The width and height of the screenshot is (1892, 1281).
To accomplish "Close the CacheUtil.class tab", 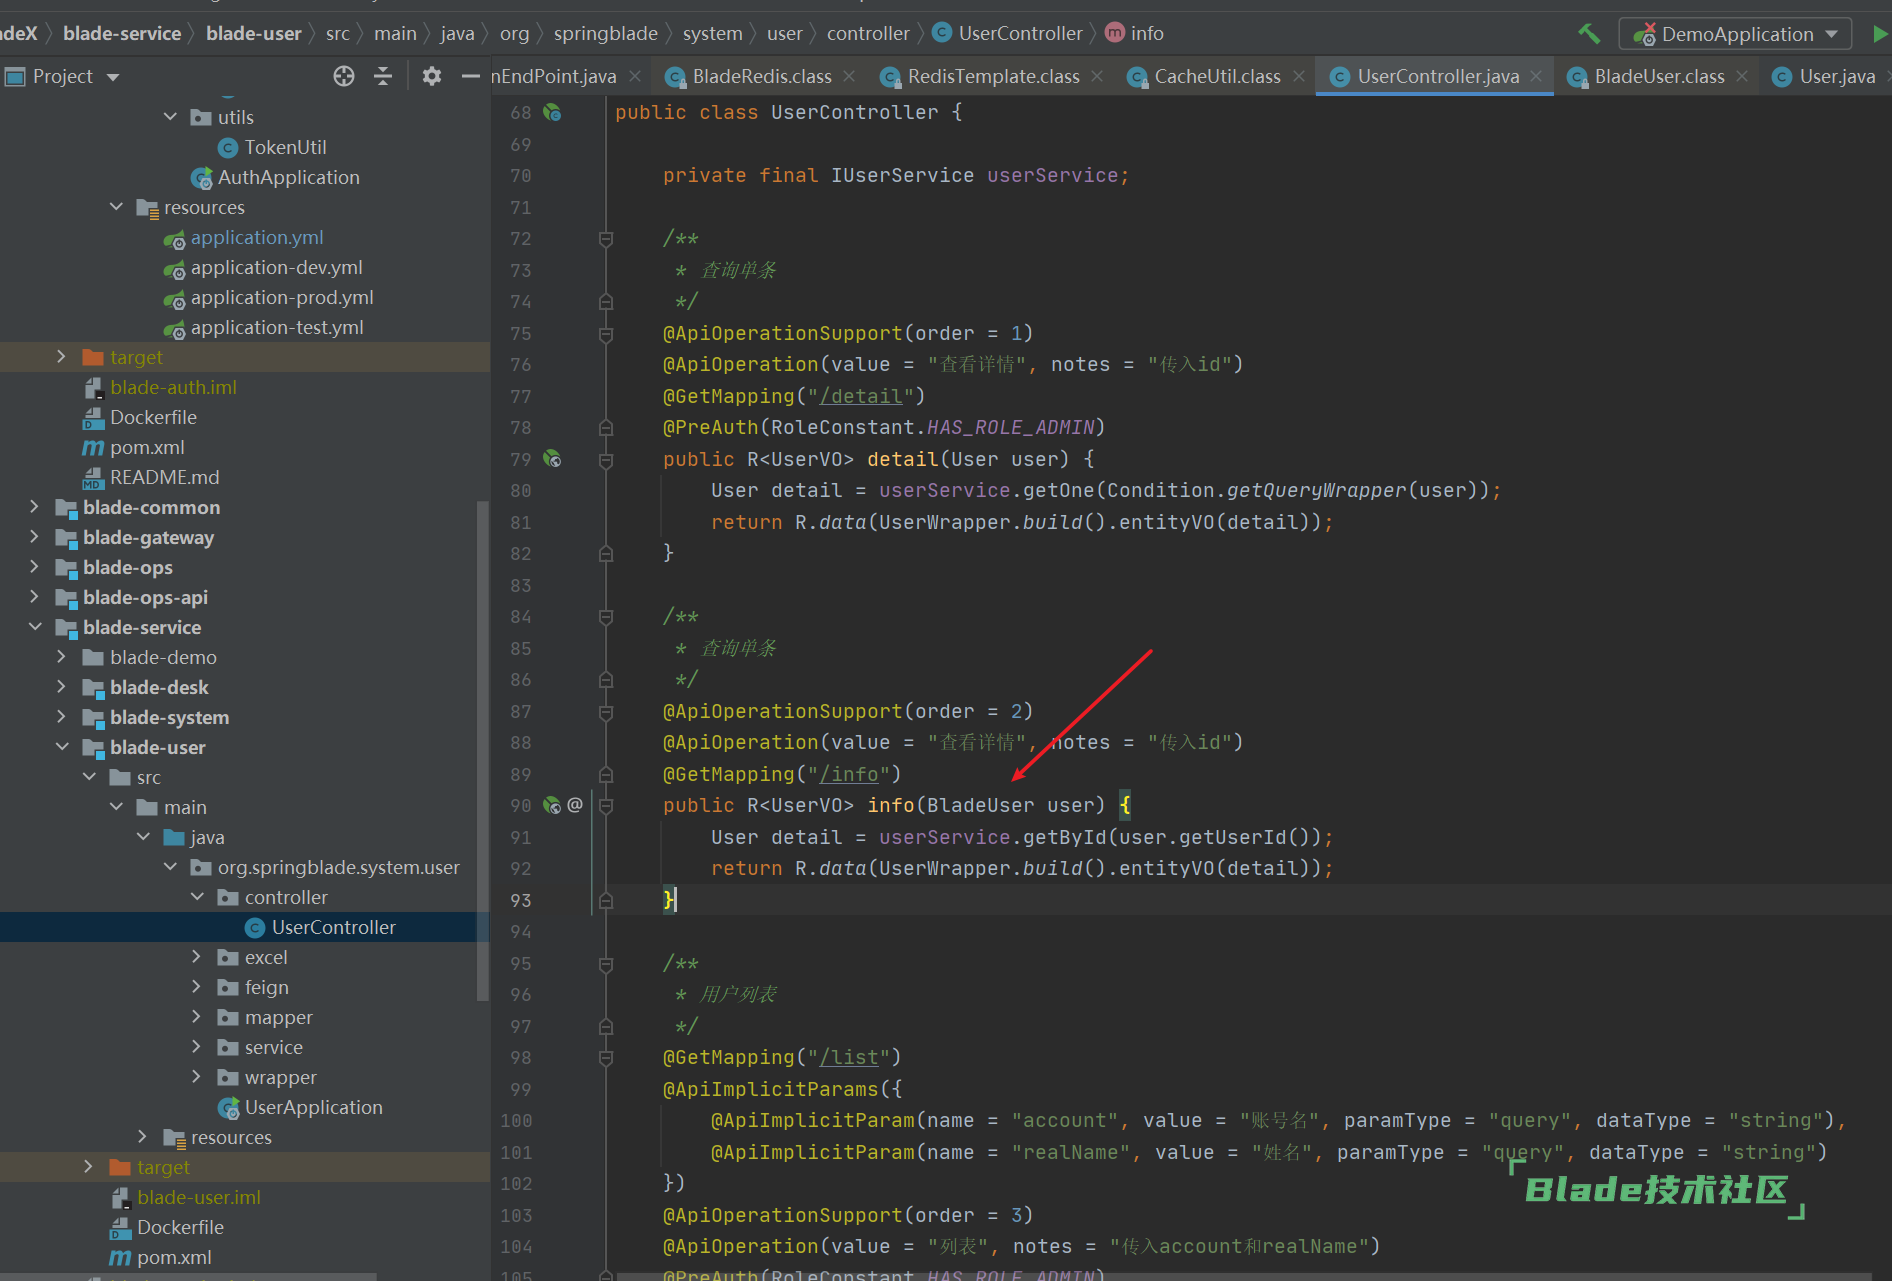I will click(x=1298, y=76).
